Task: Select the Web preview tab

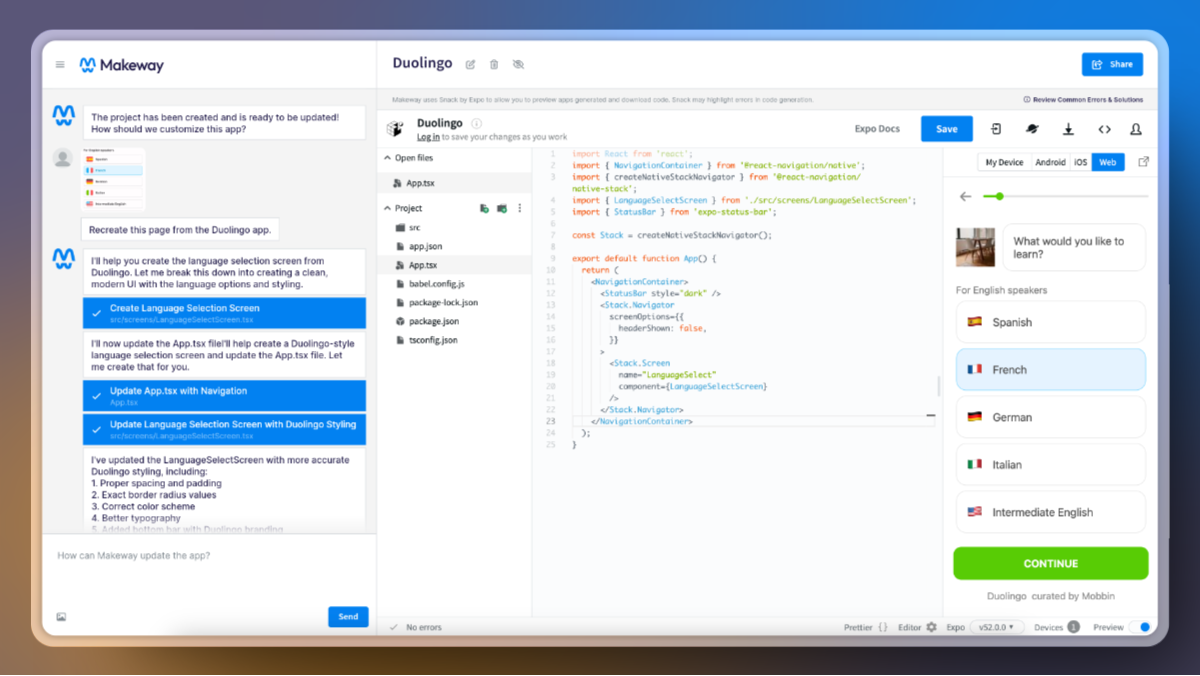Action: pos(1108,162)
